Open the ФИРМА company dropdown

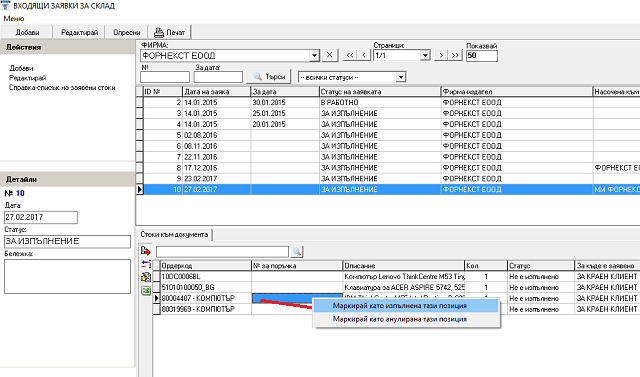click(314, 55)
